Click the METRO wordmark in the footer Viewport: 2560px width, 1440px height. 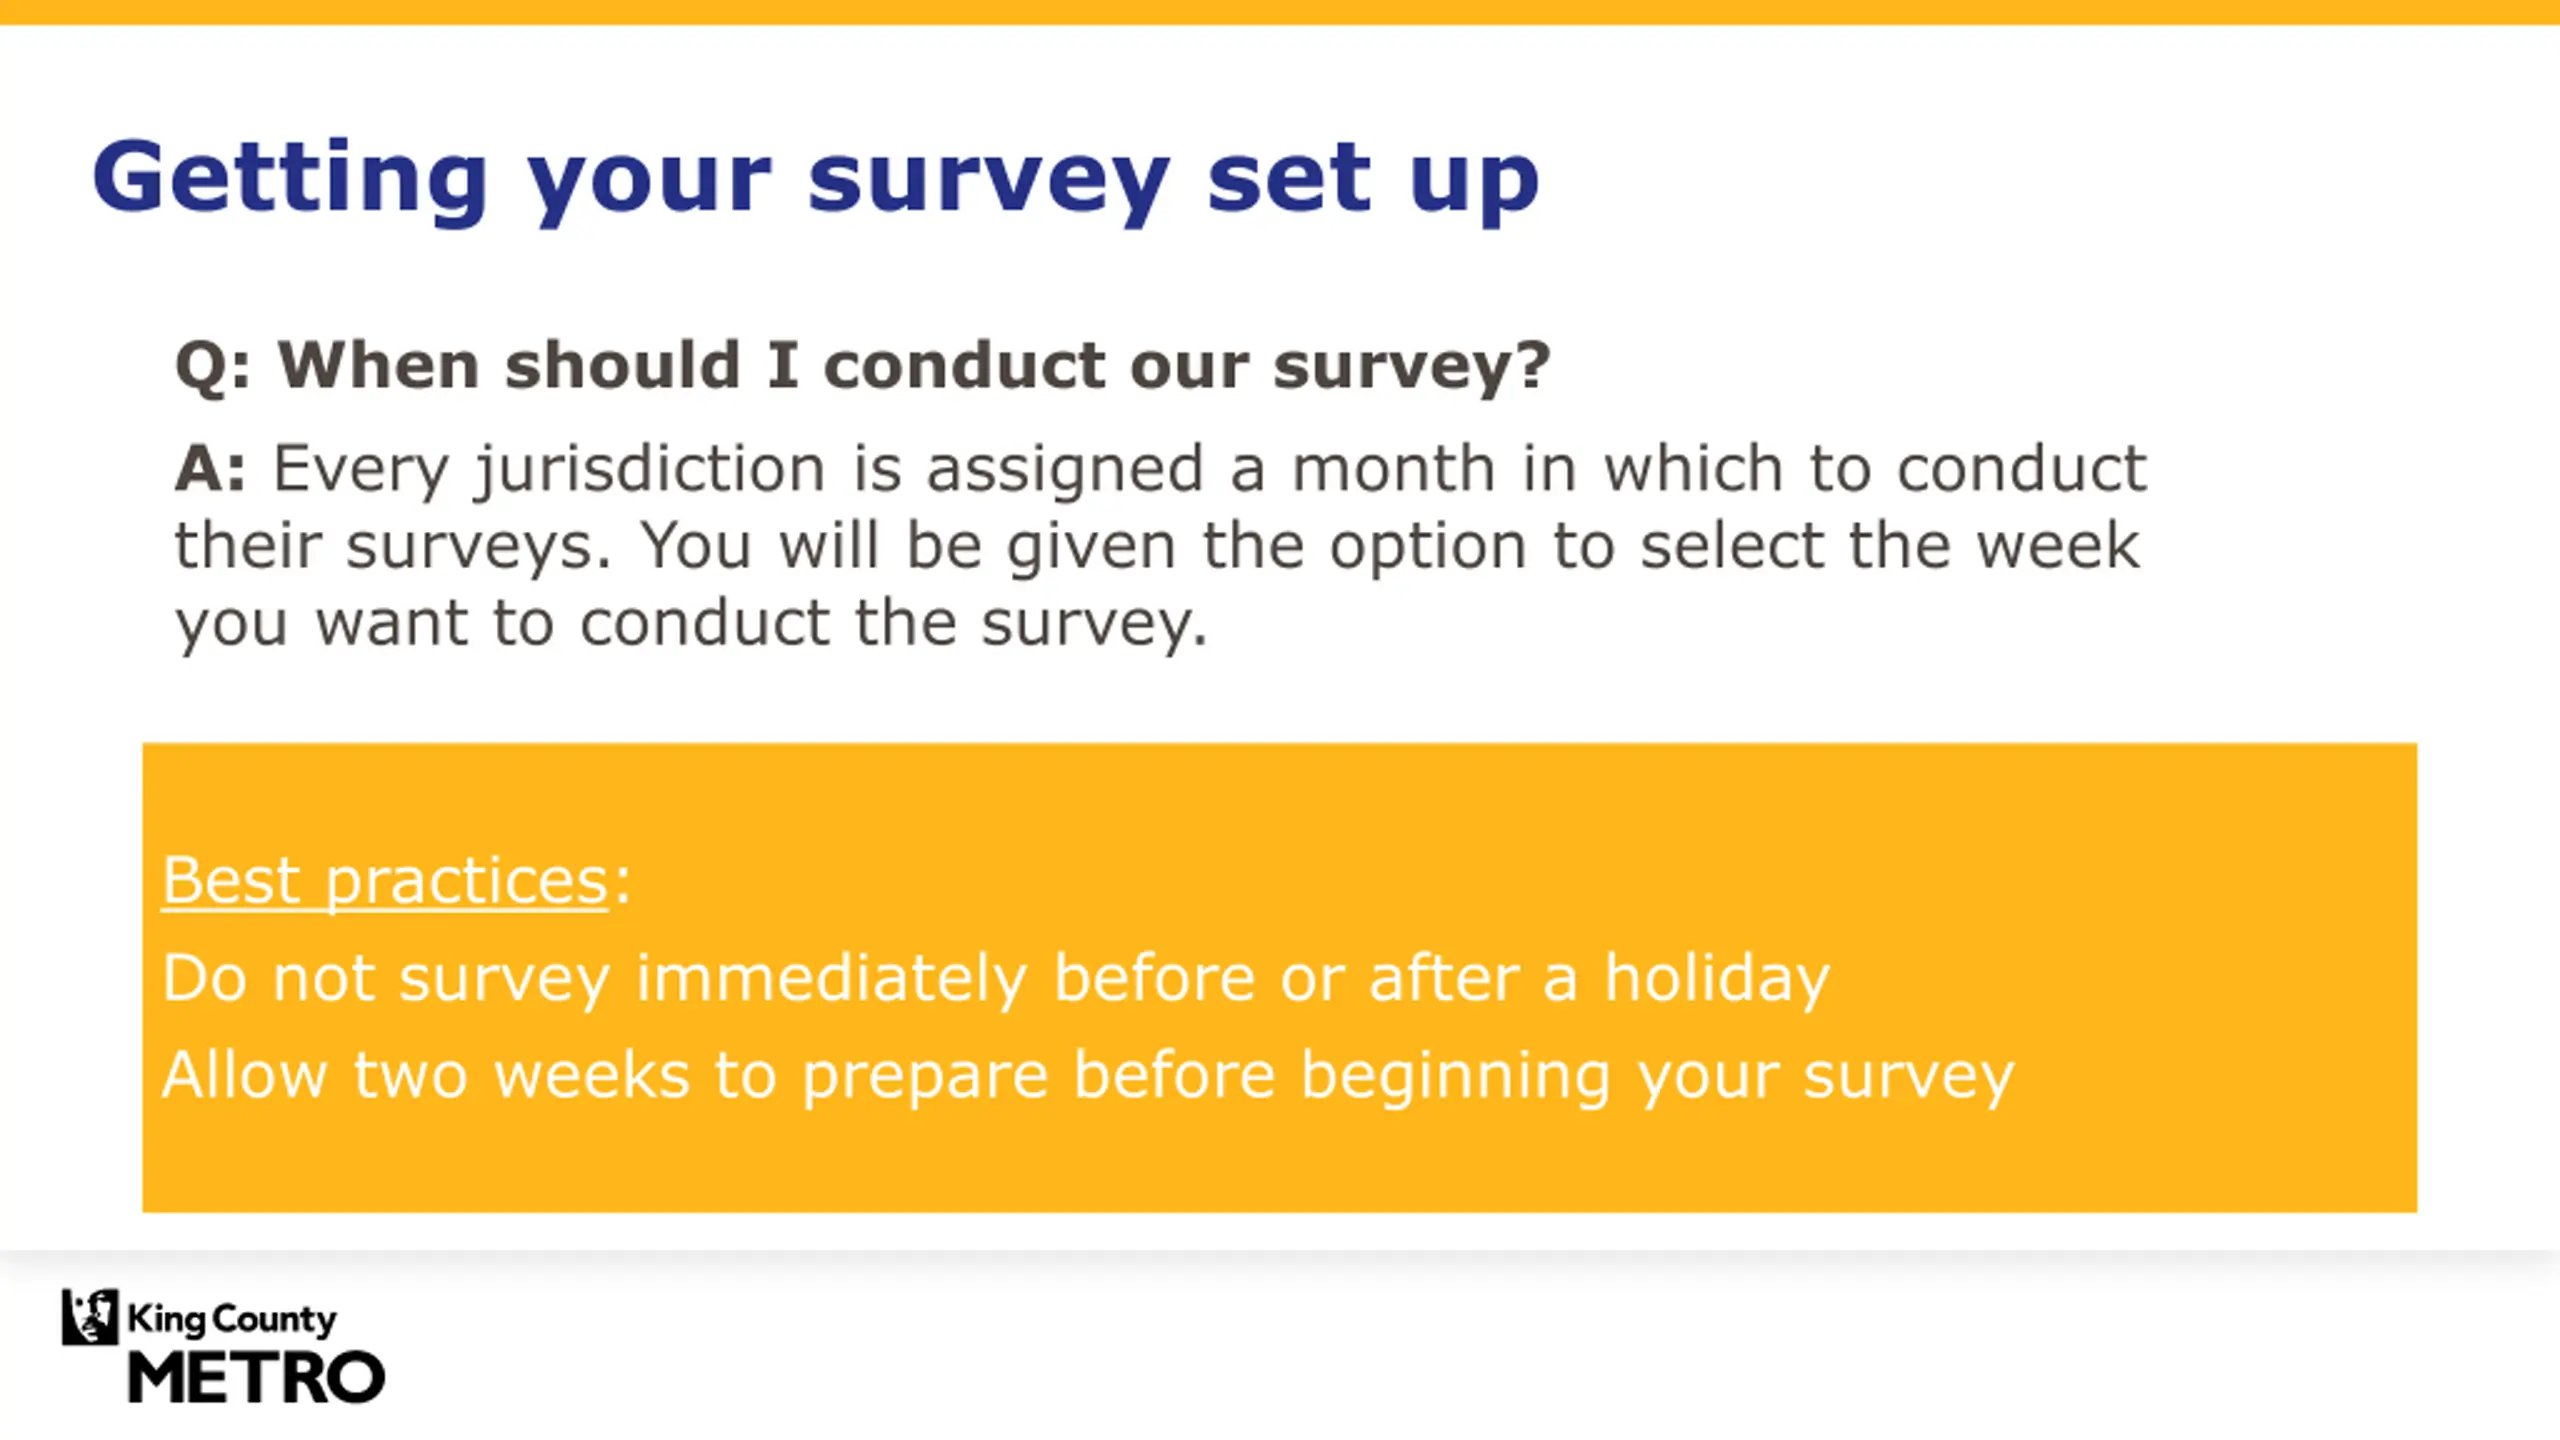[257, 1377]
